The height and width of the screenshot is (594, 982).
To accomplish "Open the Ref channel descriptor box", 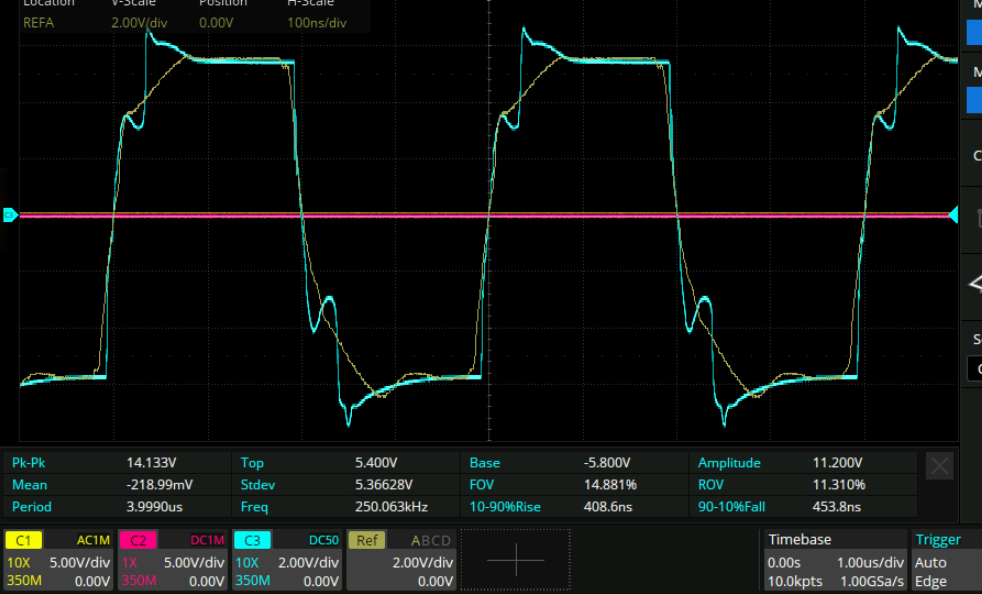I will click(402, 560).
